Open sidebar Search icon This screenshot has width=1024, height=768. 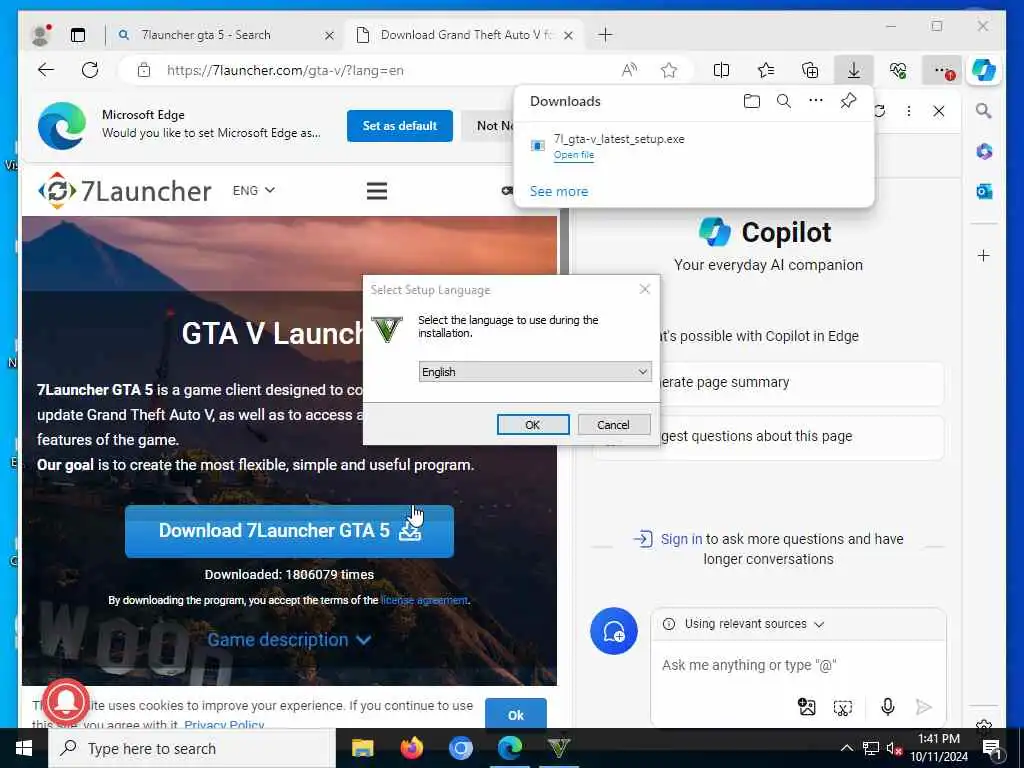(984, 111)
